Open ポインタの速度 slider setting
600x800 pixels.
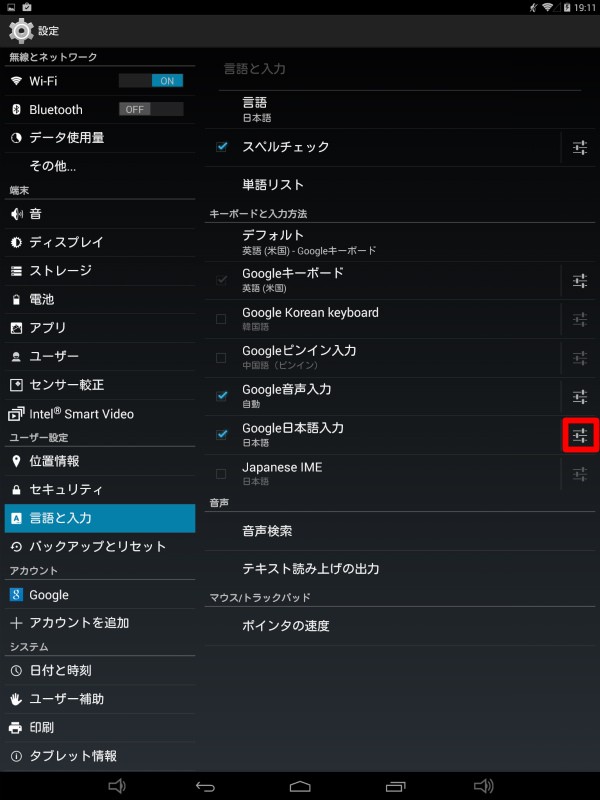tap(400, 626)
